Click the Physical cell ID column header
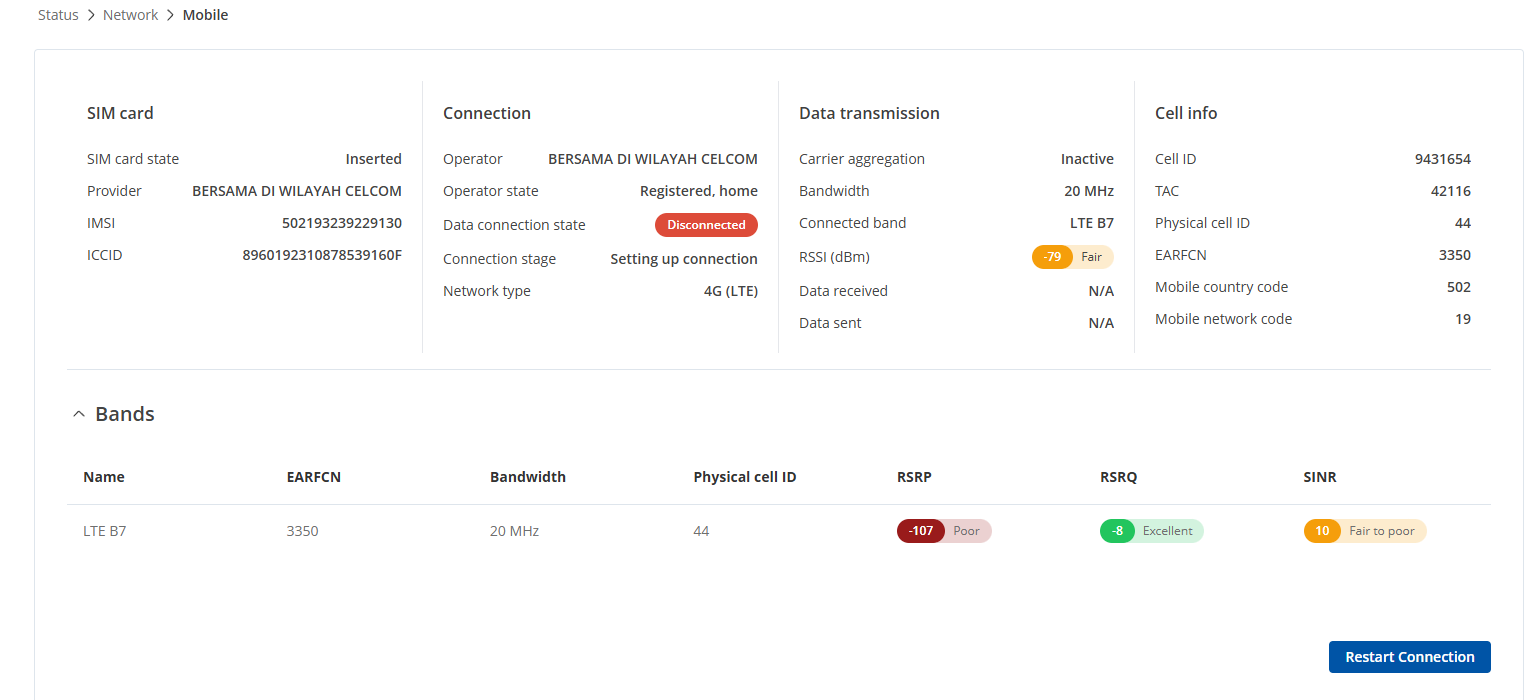 click(x=744, y=477)
